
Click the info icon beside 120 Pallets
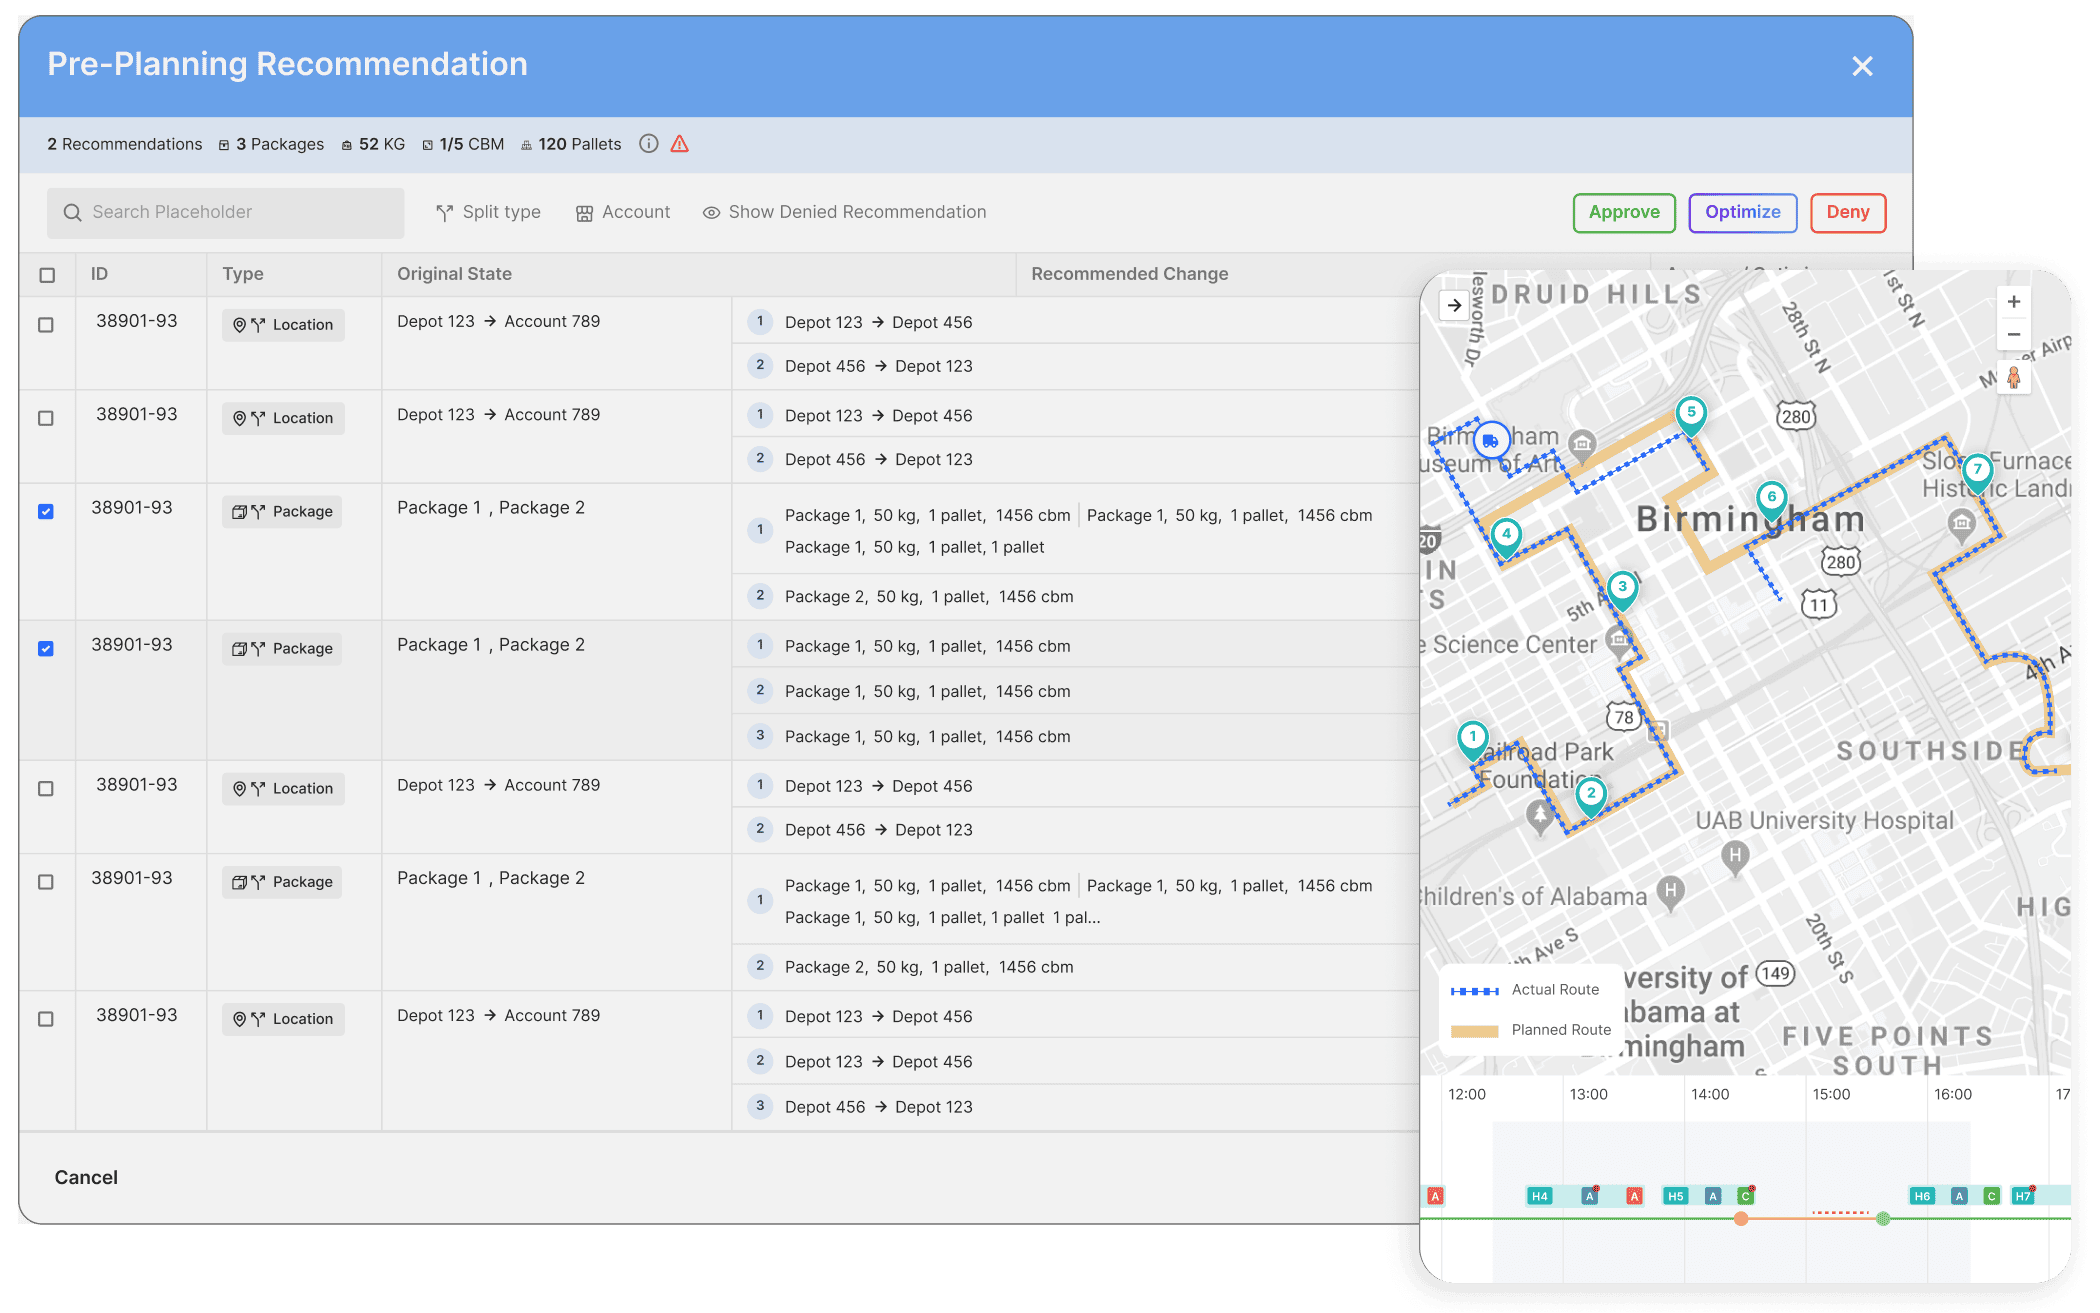(x=649, y=144)
